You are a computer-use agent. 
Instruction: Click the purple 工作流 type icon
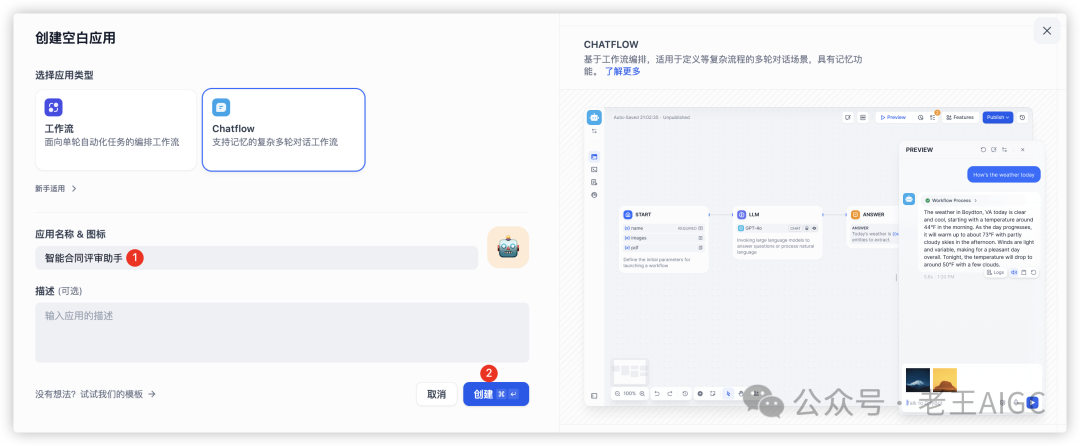point(54,107)
